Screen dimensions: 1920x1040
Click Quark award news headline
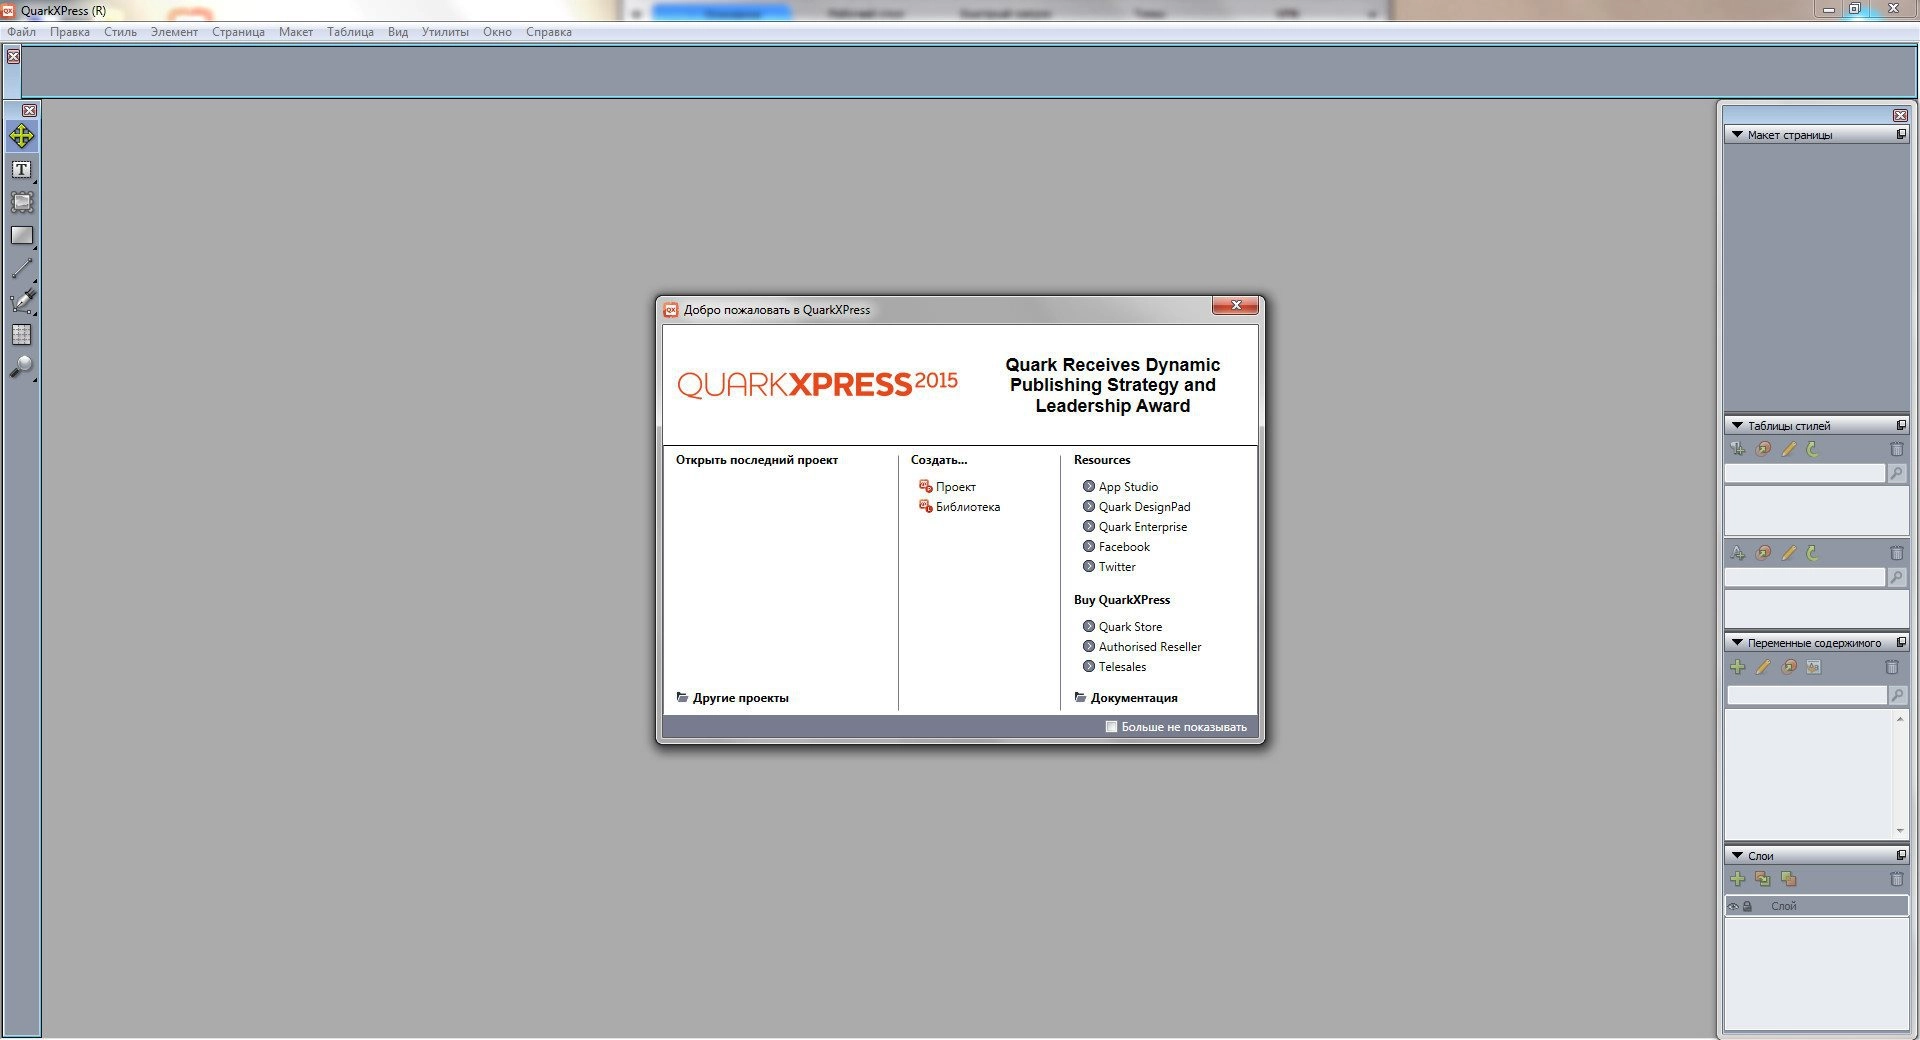(1113, 385)
